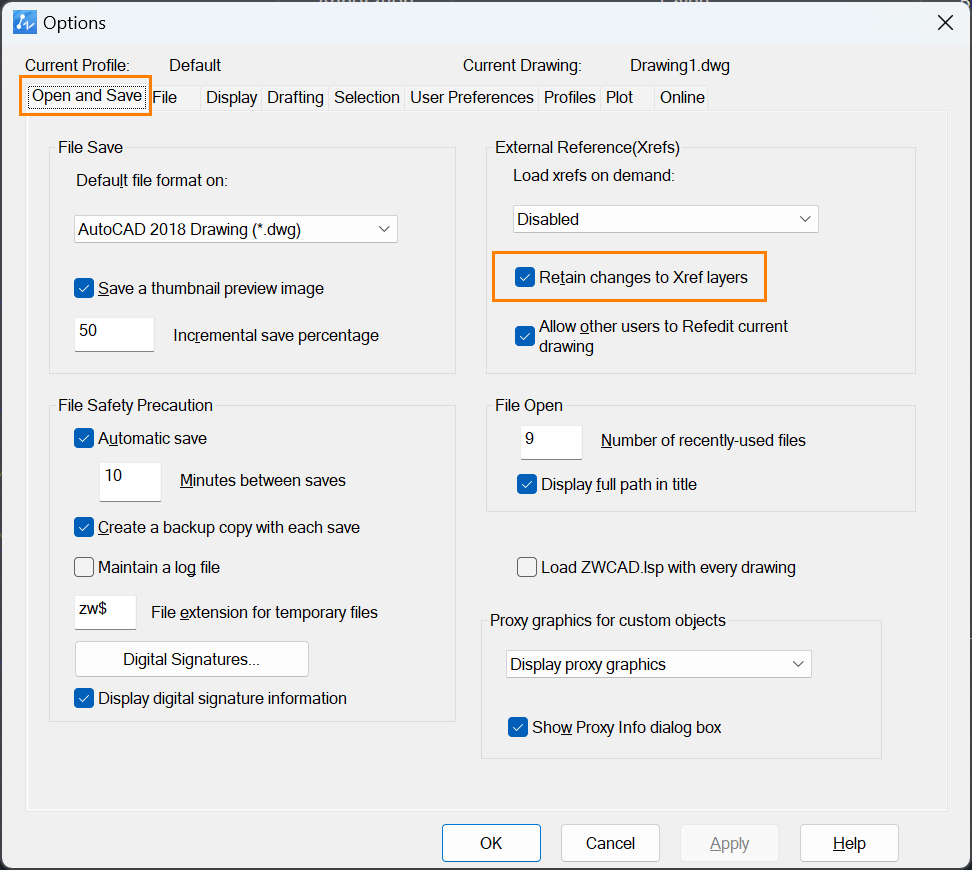The width and height of the screenshot is (972, 870).
Task: Click the Cancel button
Action: (610, 843)
